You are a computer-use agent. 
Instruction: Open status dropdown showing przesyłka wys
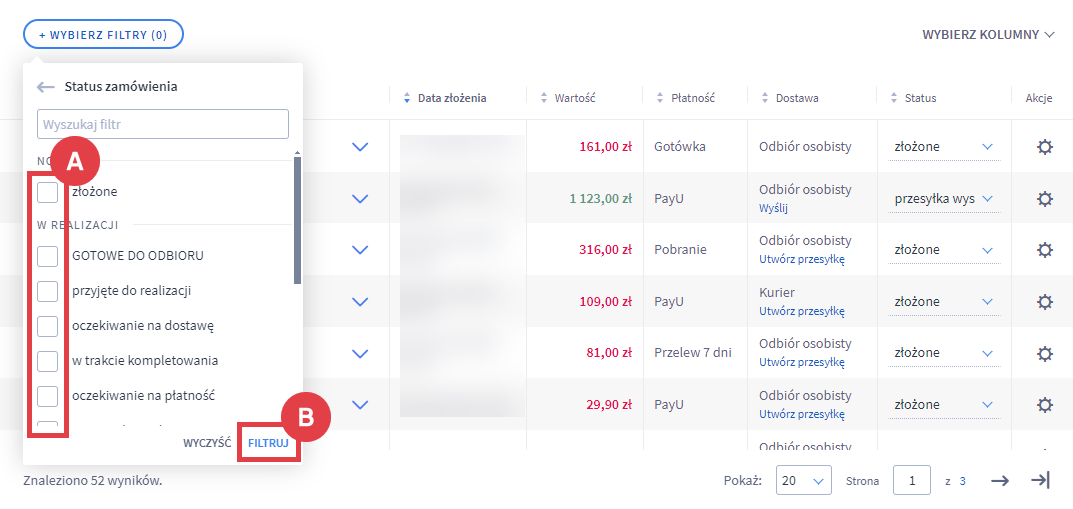click(944, 199)
